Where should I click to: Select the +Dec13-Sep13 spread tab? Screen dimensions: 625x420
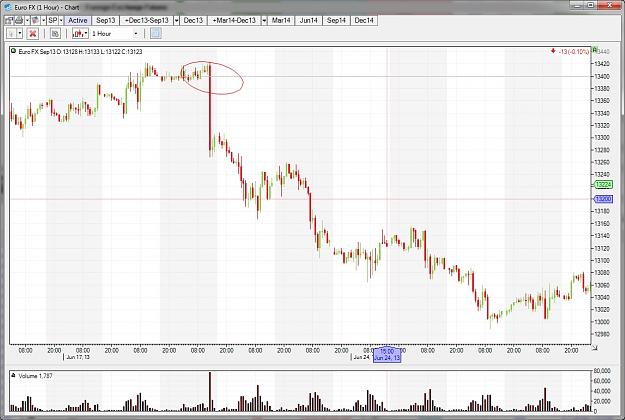147,20
